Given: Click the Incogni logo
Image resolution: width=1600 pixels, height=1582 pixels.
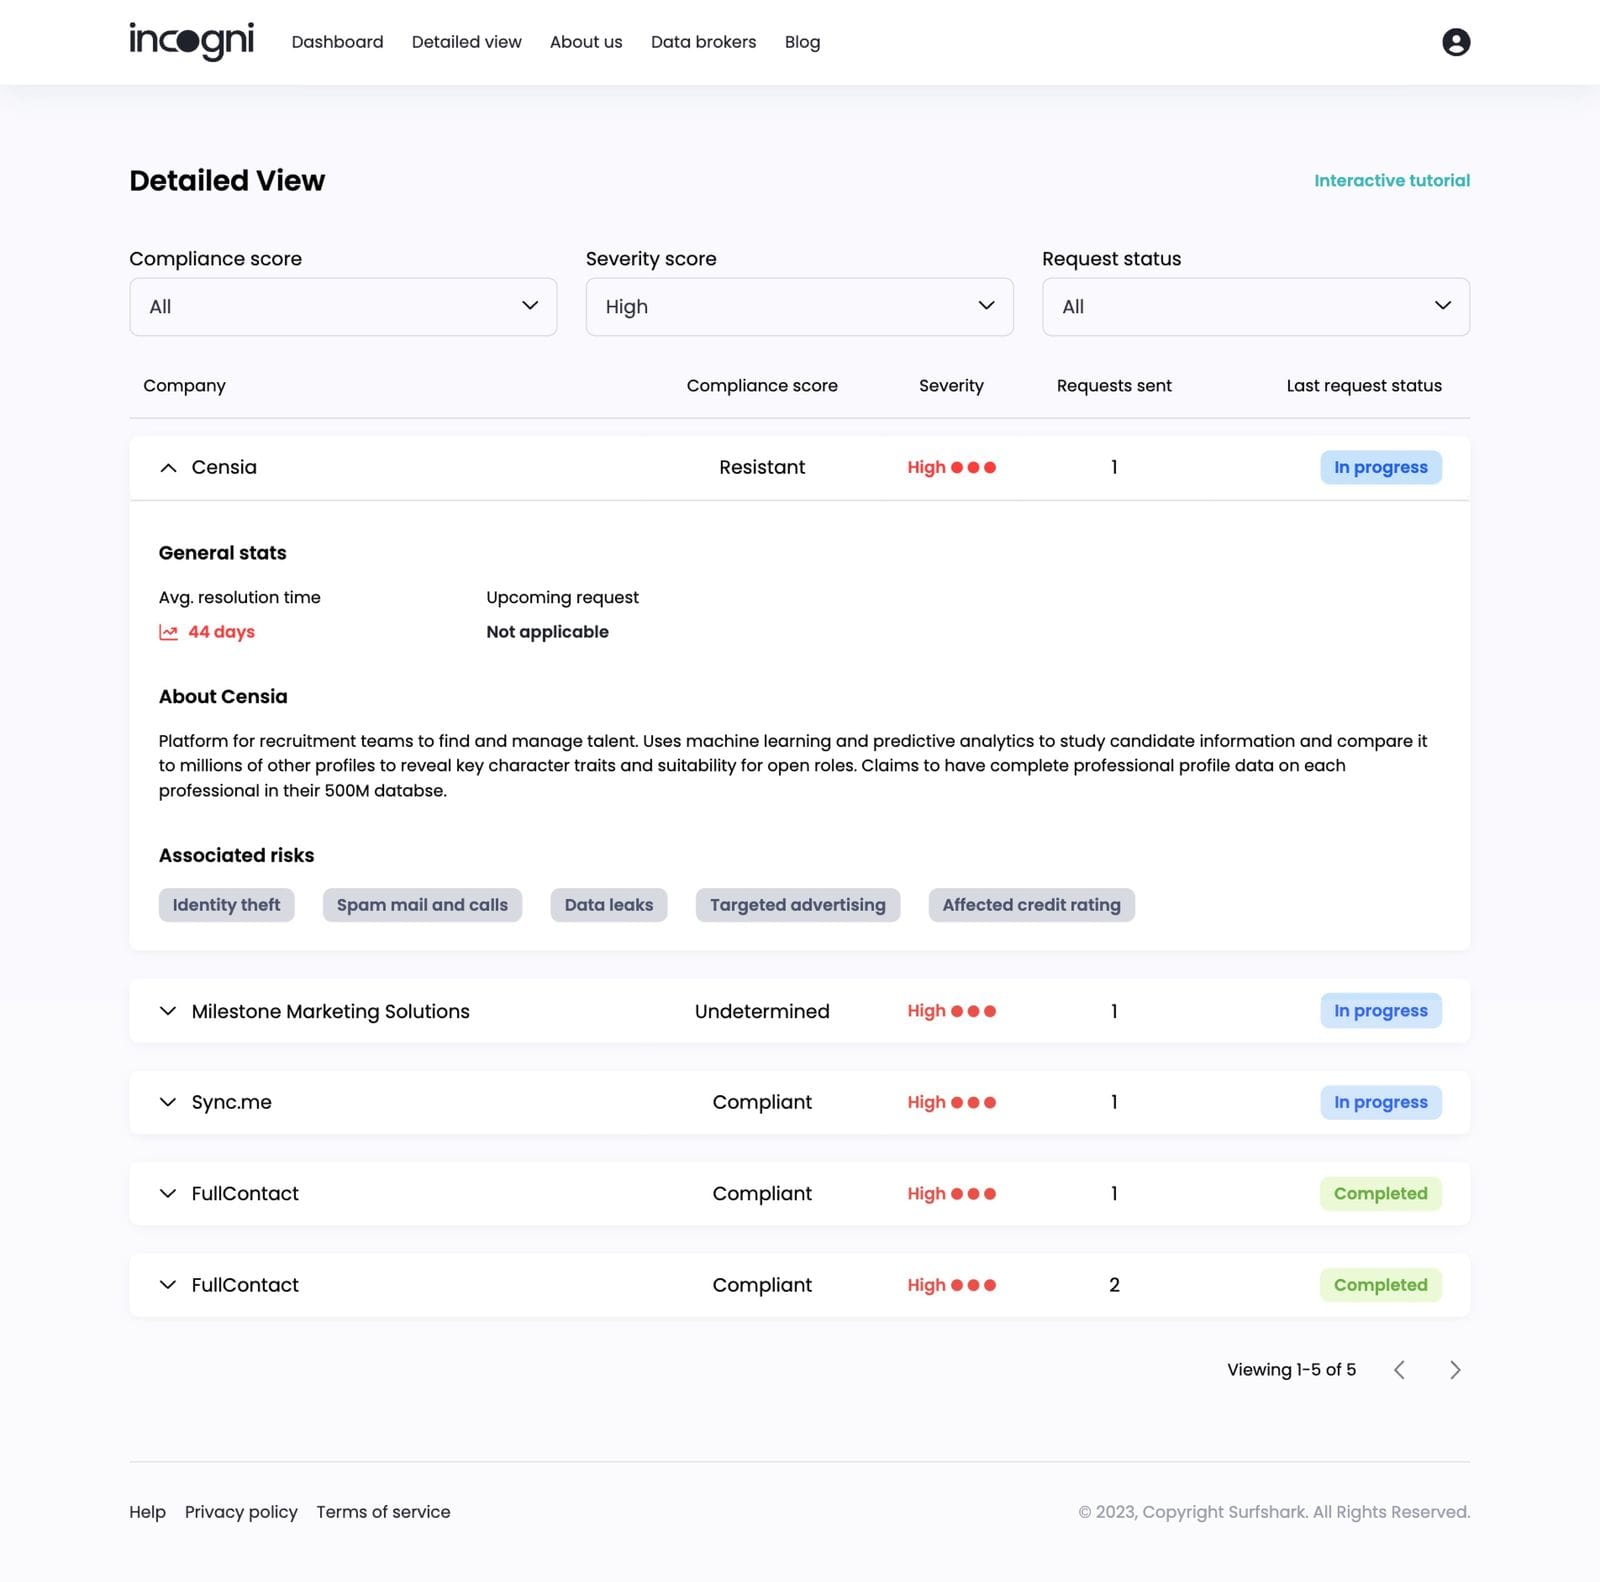Looking at the screenshot, I should (x=191, y=41).
